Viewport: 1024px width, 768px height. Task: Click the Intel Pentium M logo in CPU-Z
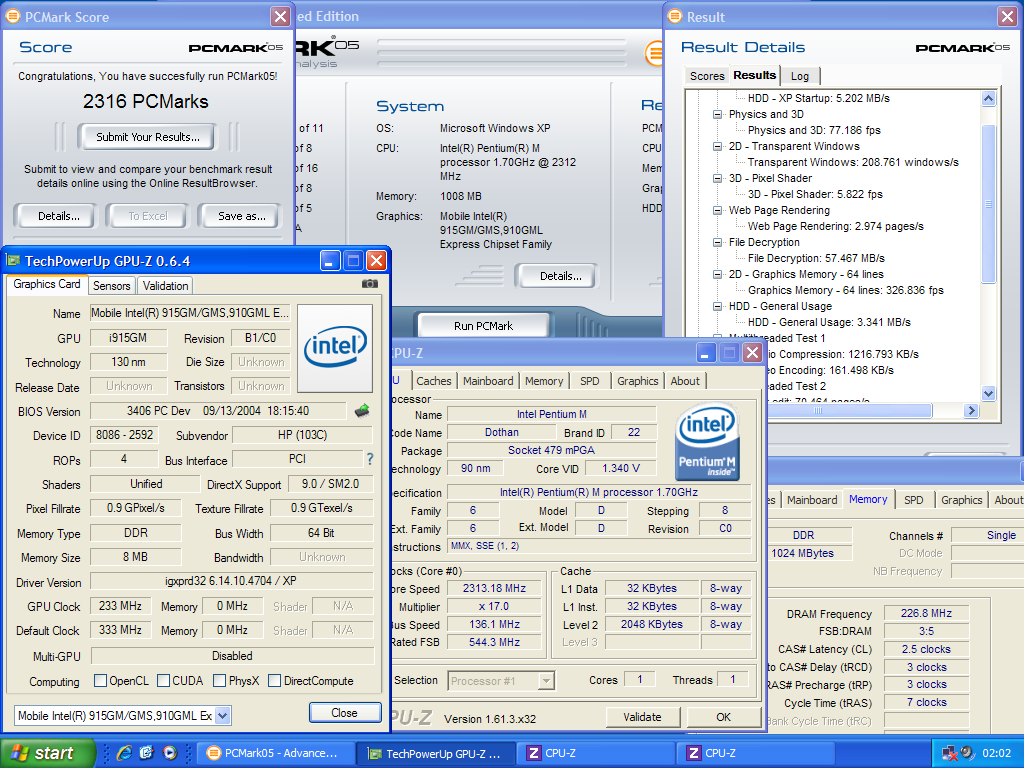(x=708, y=441)
